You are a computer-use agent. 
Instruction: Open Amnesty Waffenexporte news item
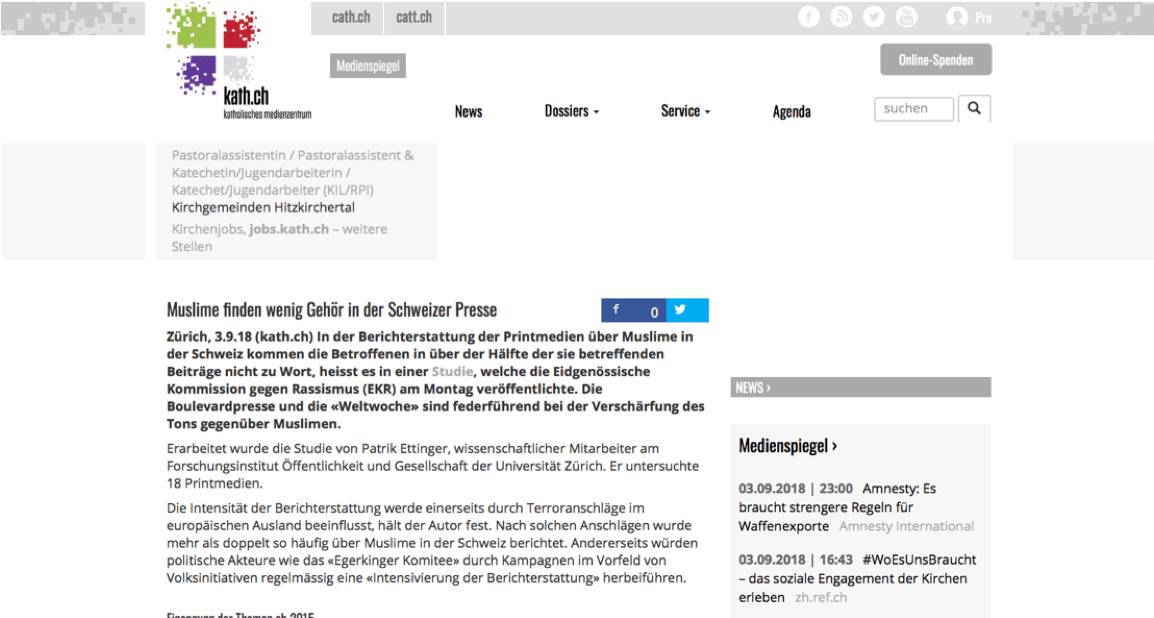pos(838,507)
